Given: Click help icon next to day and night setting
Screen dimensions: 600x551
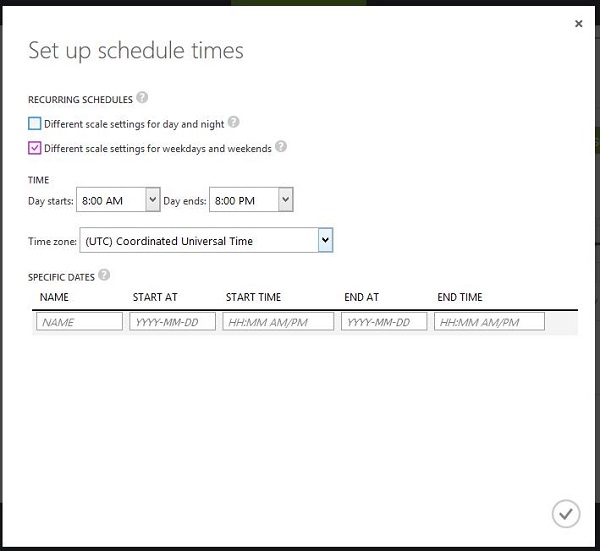Looking at the screenshot, I should (x=233, y=122).
